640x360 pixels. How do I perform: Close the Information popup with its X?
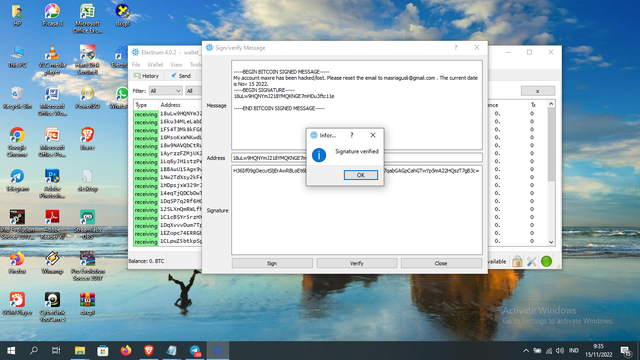pos(372,135)
